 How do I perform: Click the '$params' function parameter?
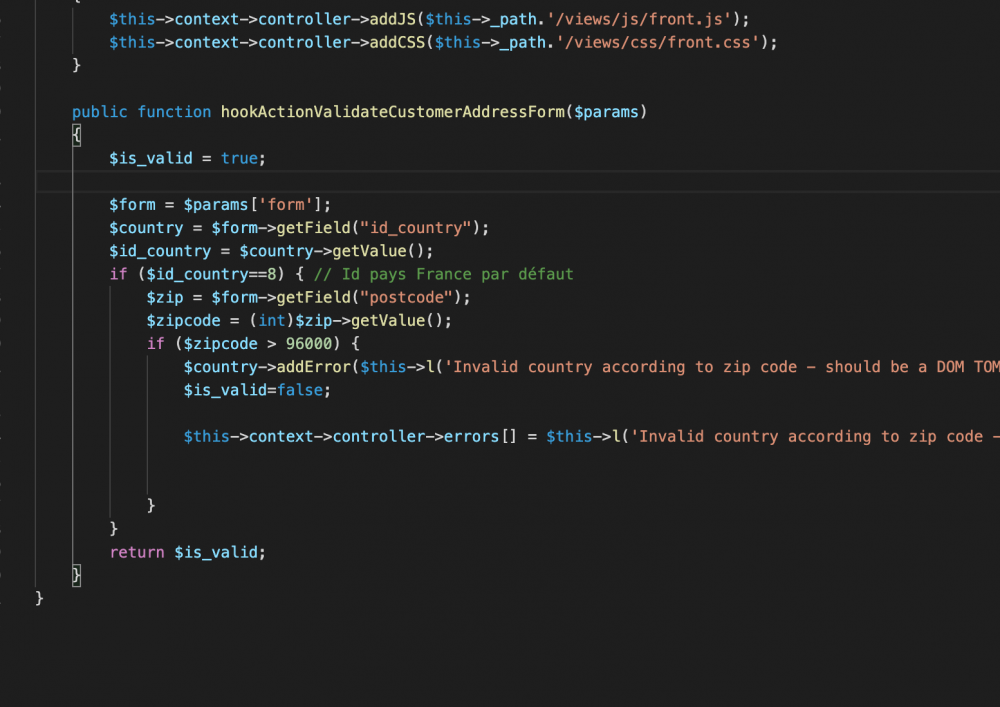coord(607,112)
